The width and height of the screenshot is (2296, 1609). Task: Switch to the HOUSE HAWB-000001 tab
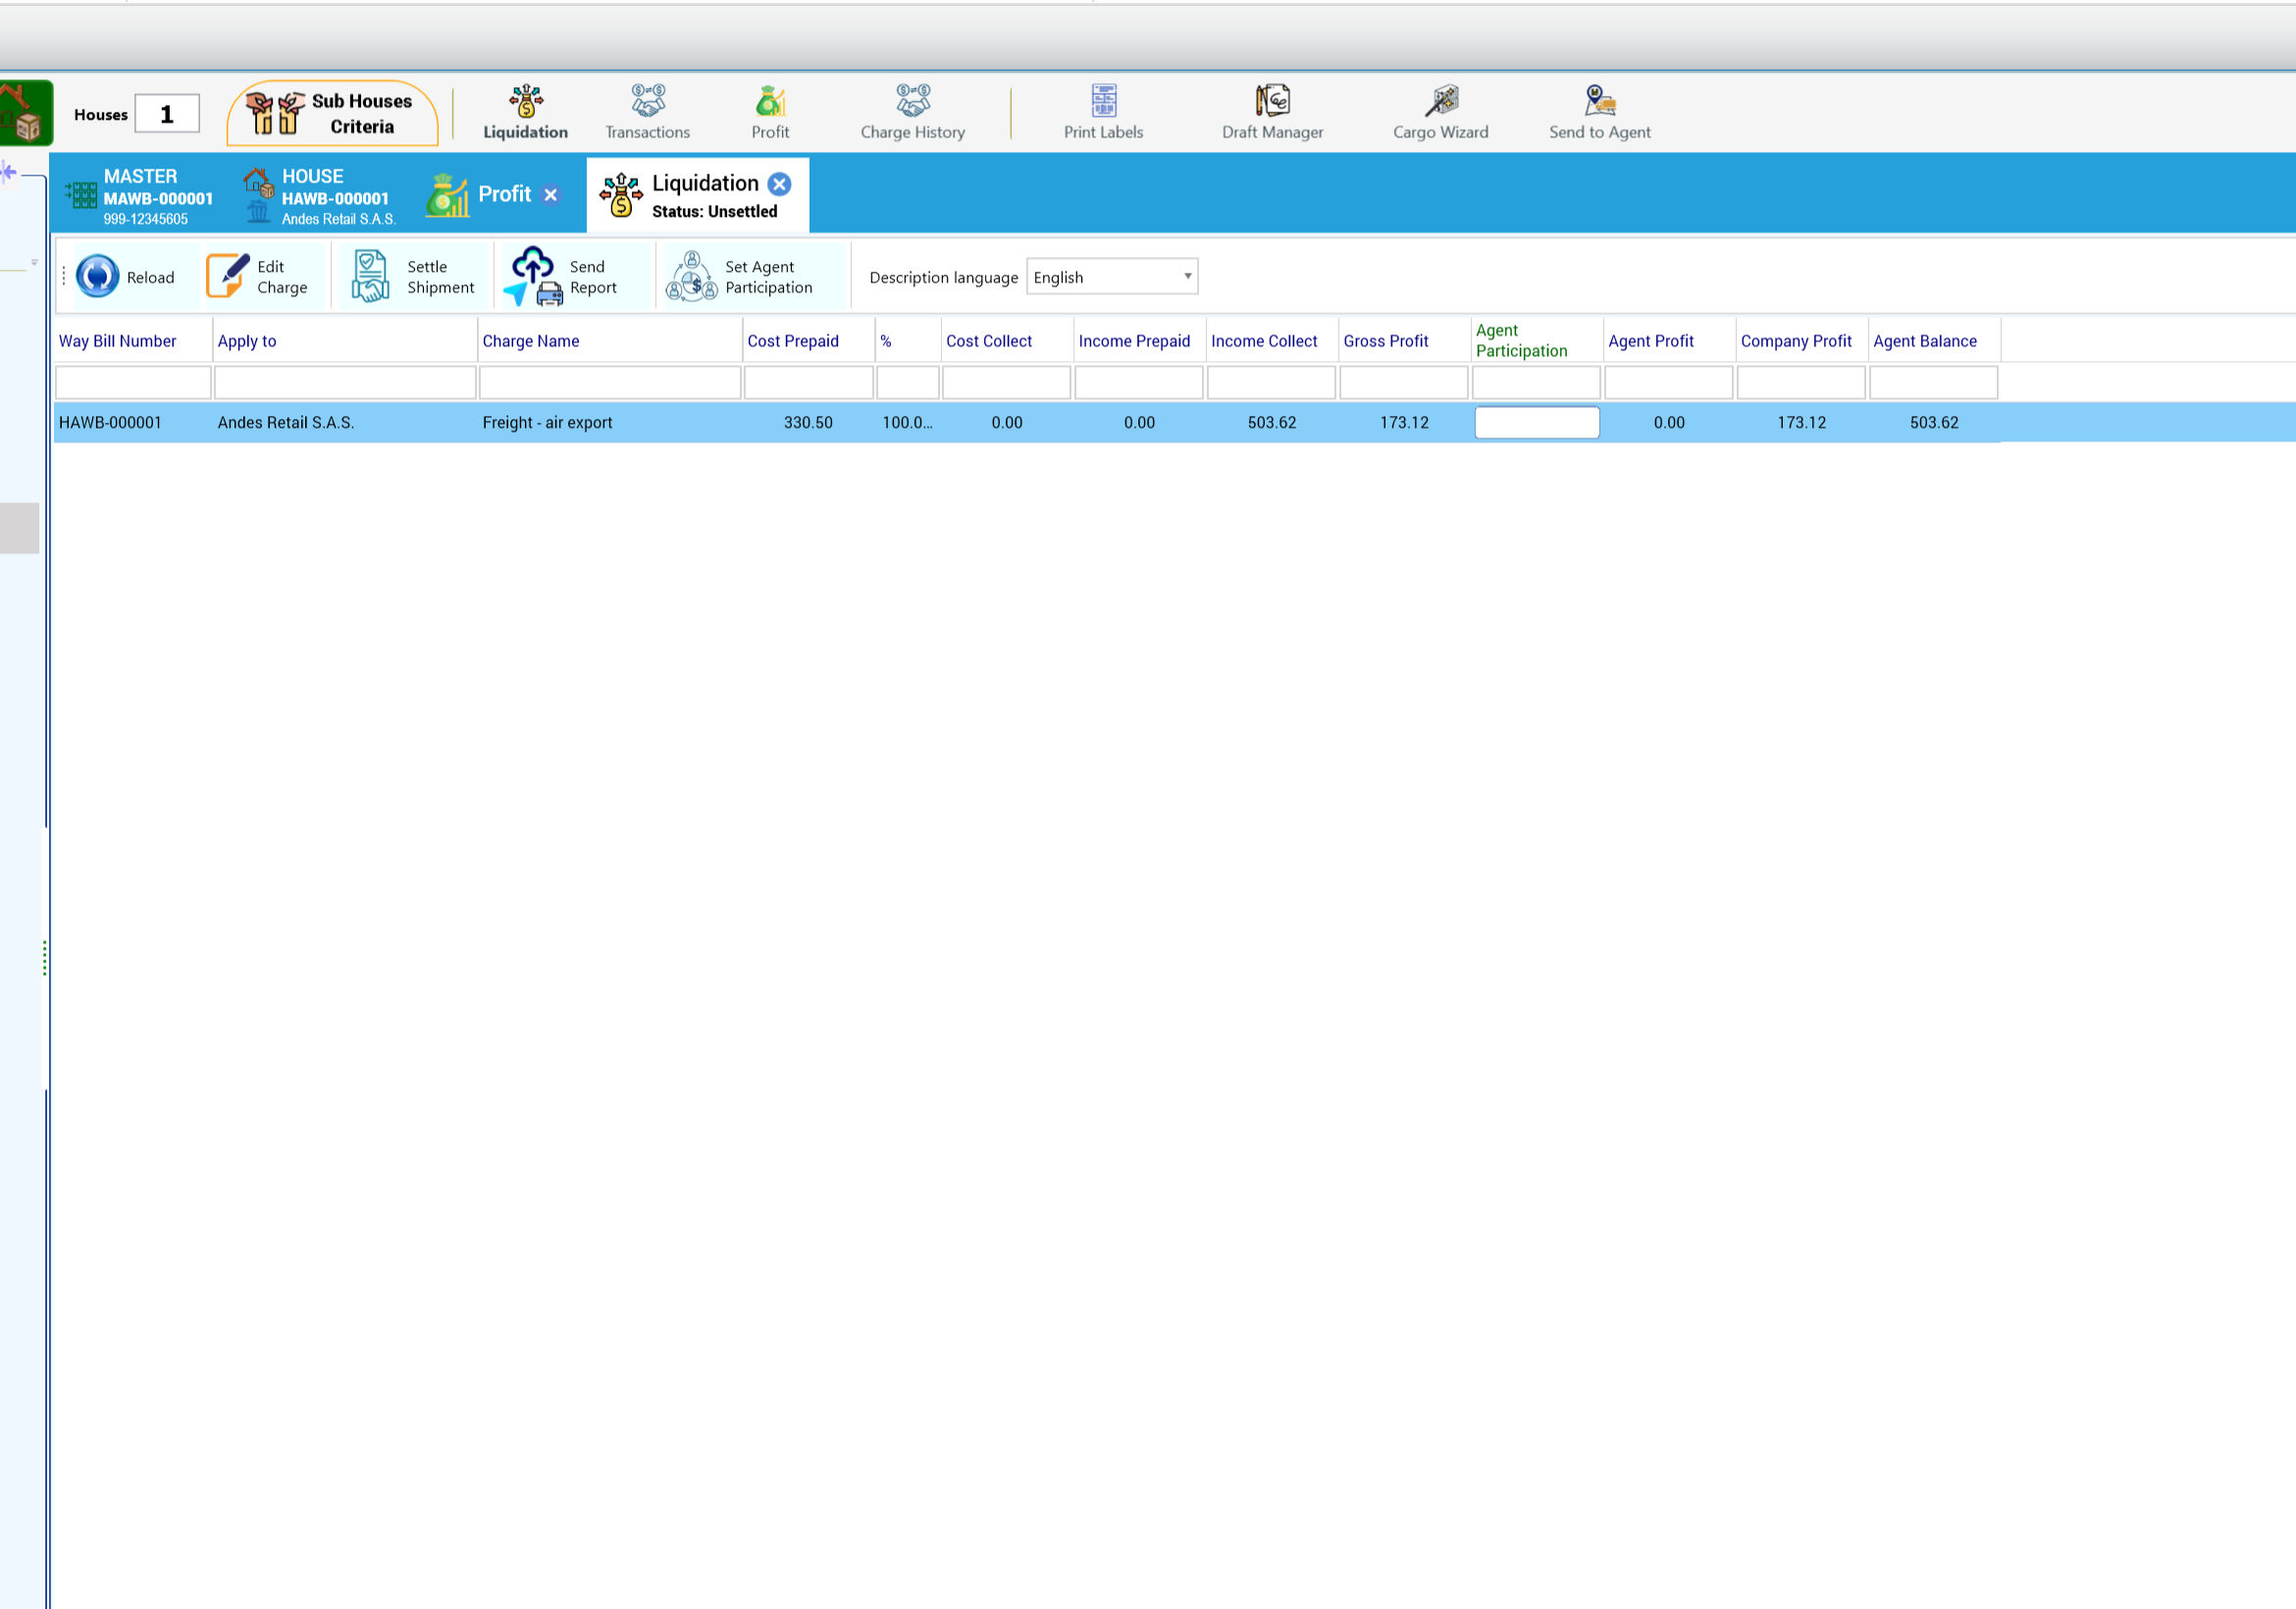coord(320,196)
